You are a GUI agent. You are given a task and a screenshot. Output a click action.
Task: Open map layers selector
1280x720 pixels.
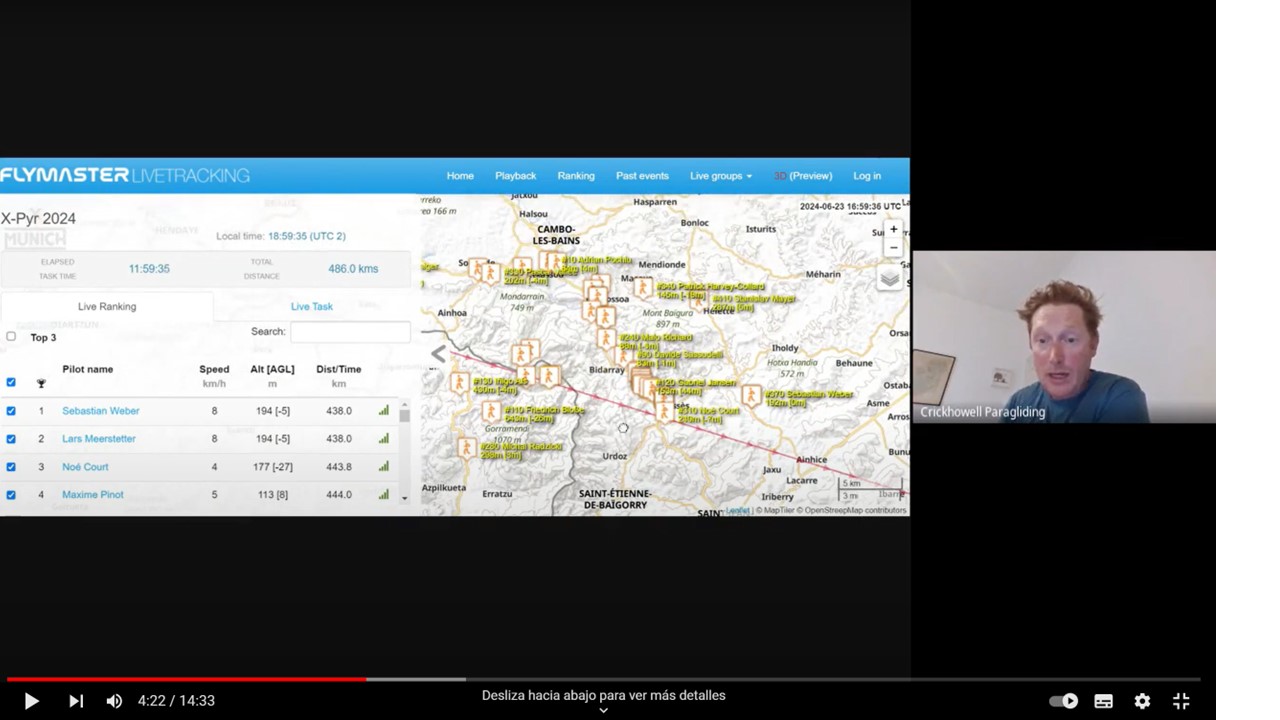pyautogui.click(x=889, y=279)
